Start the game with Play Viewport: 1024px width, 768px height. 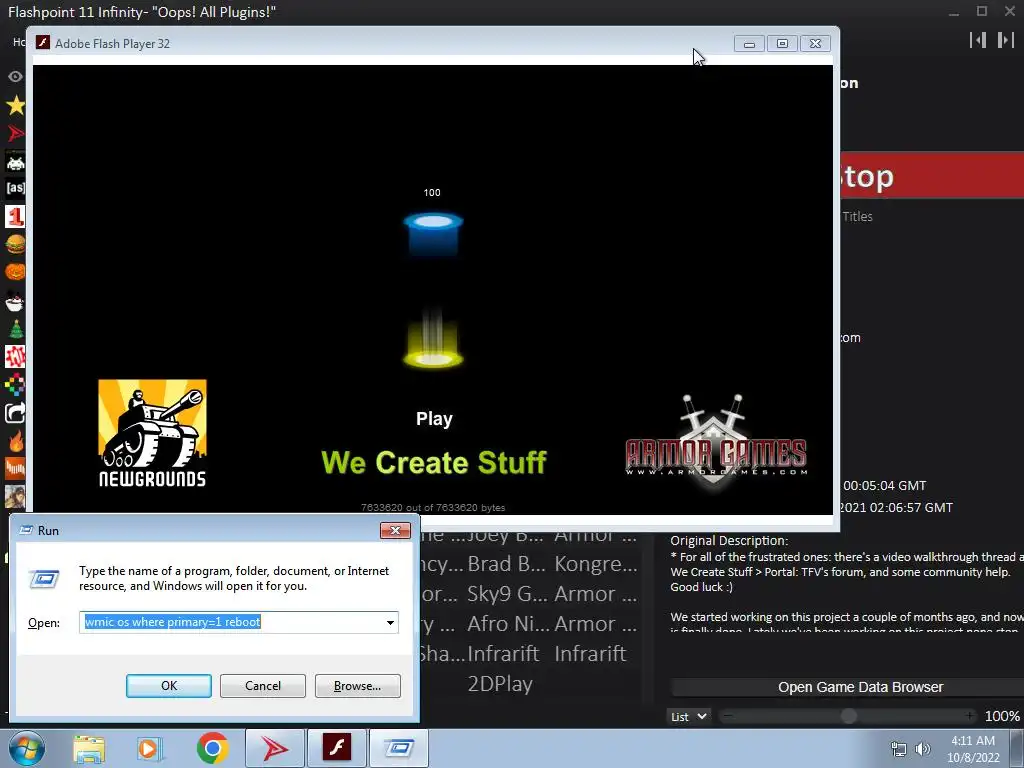[x=434, y=419]
